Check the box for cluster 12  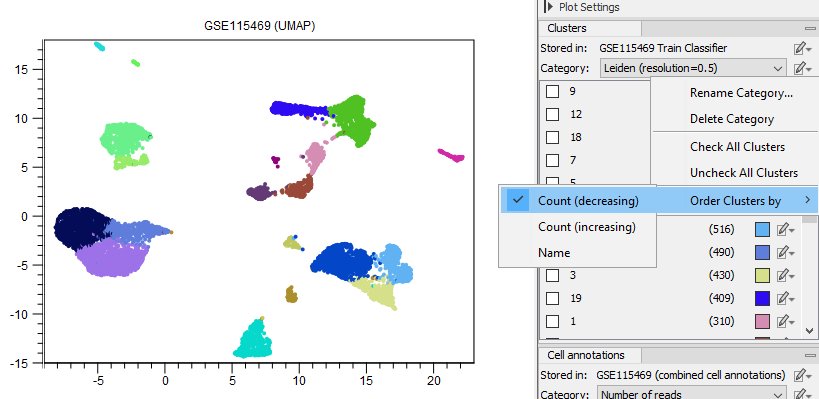click(x=552, y=114)
